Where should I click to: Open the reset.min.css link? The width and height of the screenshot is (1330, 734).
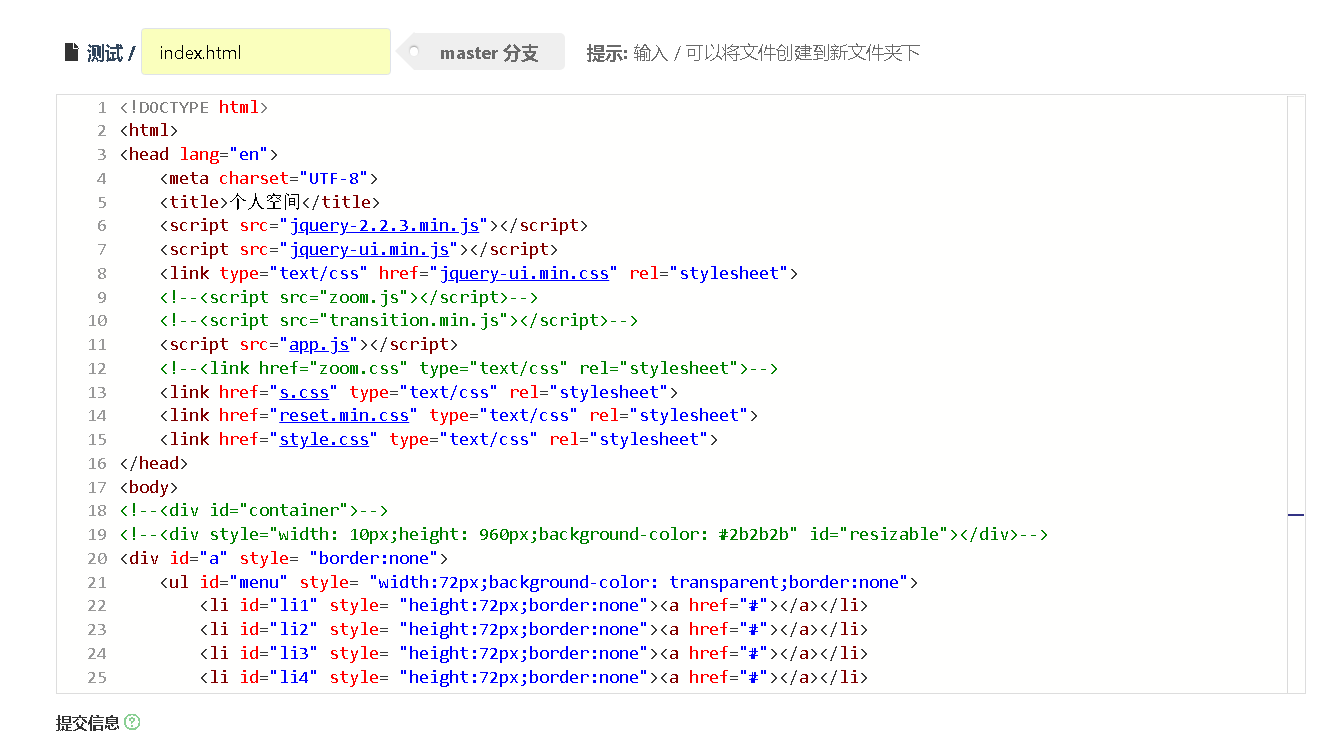pos(344,415)
